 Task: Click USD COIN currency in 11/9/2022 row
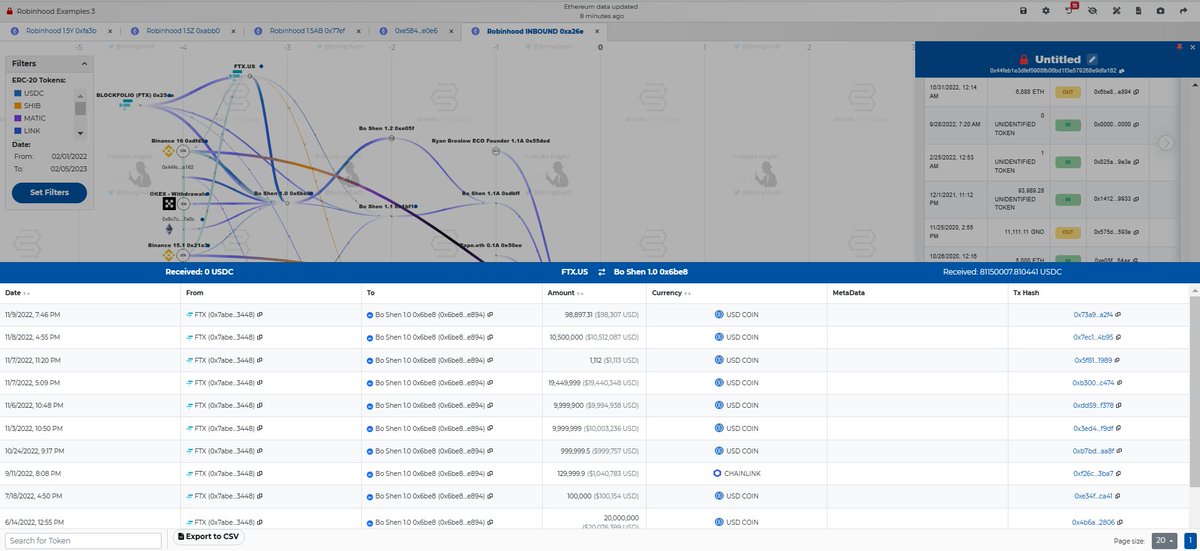point(737,314)
